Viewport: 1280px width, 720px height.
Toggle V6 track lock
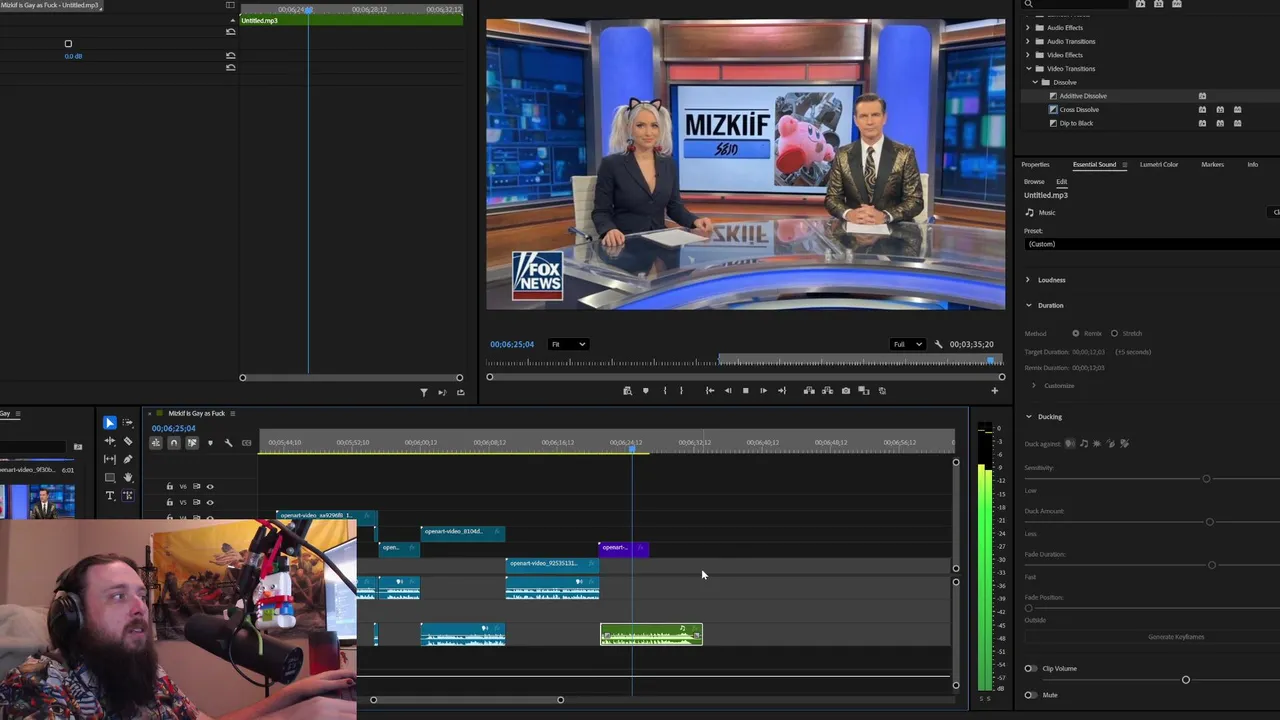(169, 486)
